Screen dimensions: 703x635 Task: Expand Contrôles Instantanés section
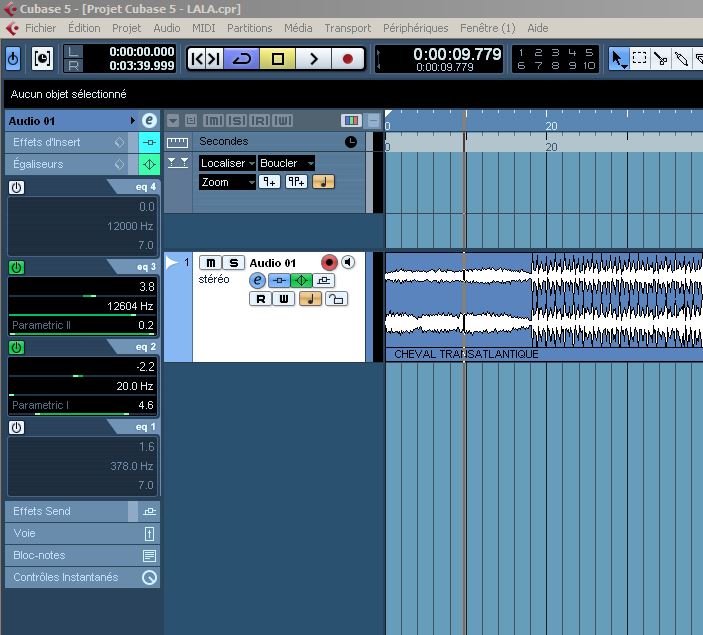click(82, 577)
